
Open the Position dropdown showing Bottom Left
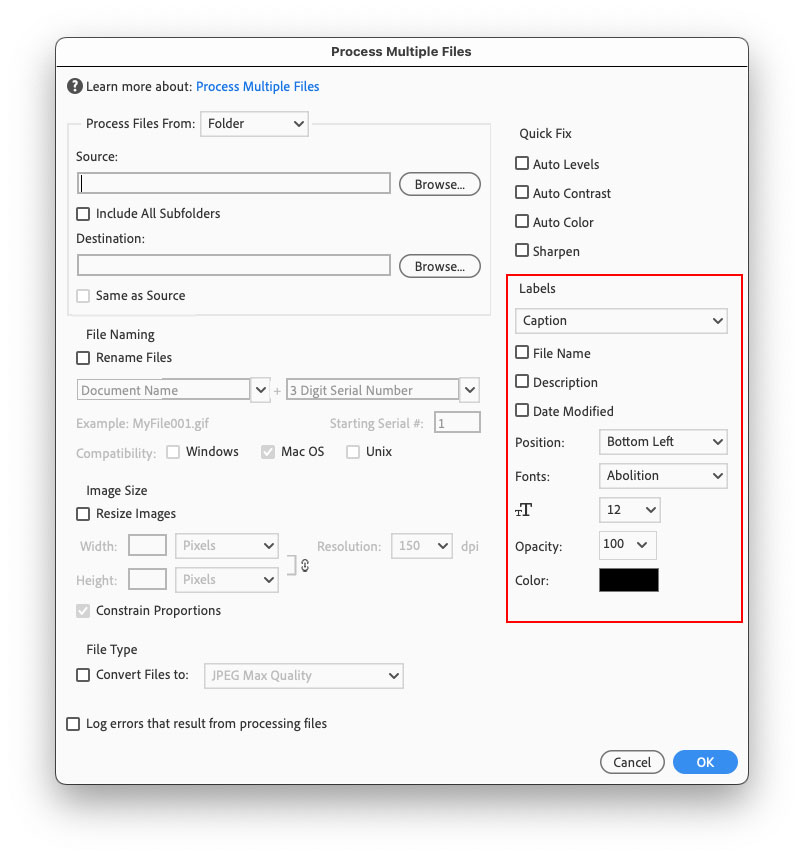click(663, 441)
